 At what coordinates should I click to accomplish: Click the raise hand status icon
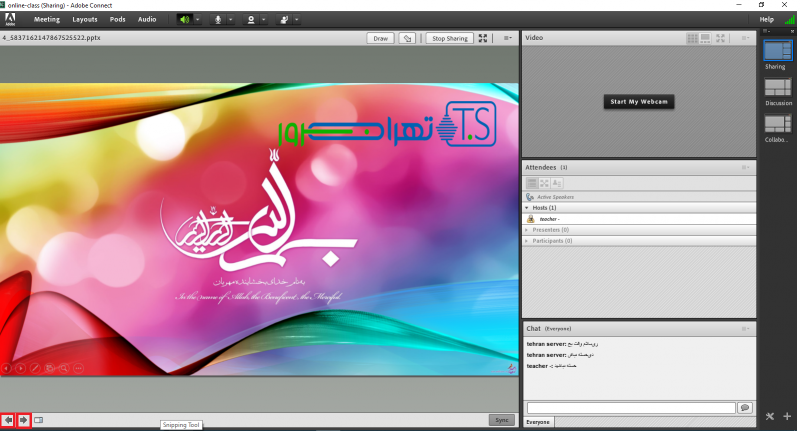283,19
